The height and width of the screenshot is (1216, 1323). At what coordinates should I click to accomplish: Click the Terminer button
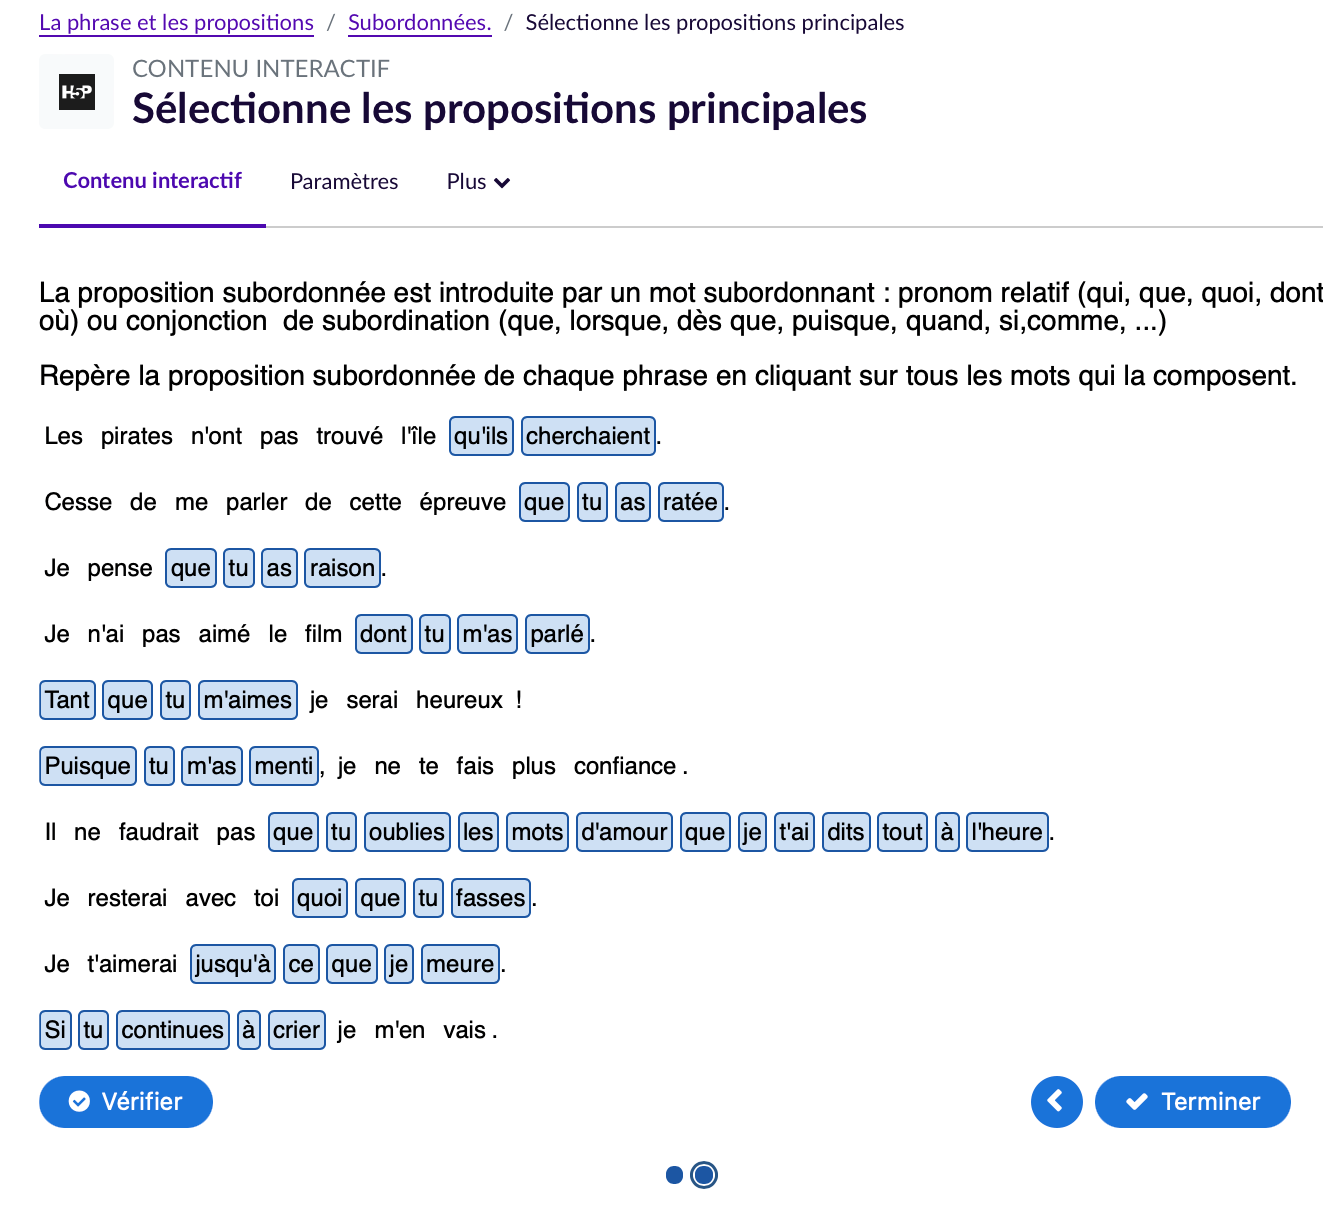[x=1192, y=1102]
